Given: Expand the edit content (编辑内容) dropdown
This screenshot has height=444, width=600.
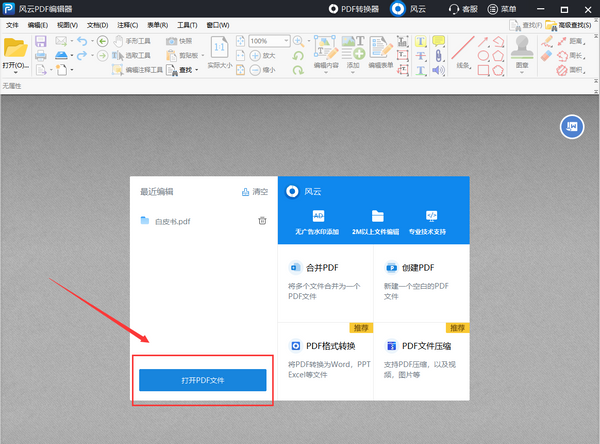Looking at the screenshot, I should [326, 72].
